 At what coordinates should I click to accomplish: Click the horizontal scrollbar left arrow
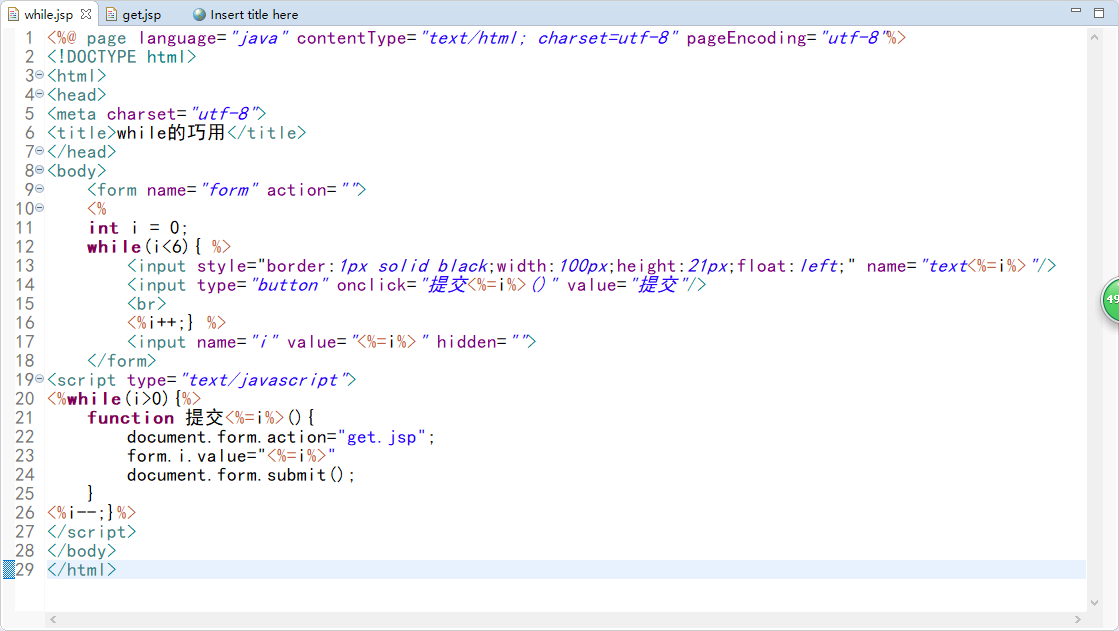[x=53, y=620]
